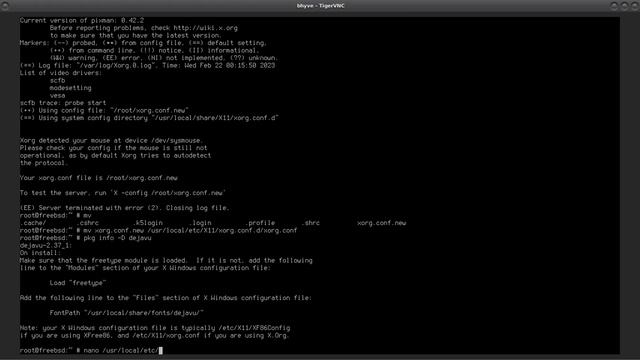Screen dimensions: 640x360
Task: Open the window menu button in the title bar
Action: [x=5, y=6]
